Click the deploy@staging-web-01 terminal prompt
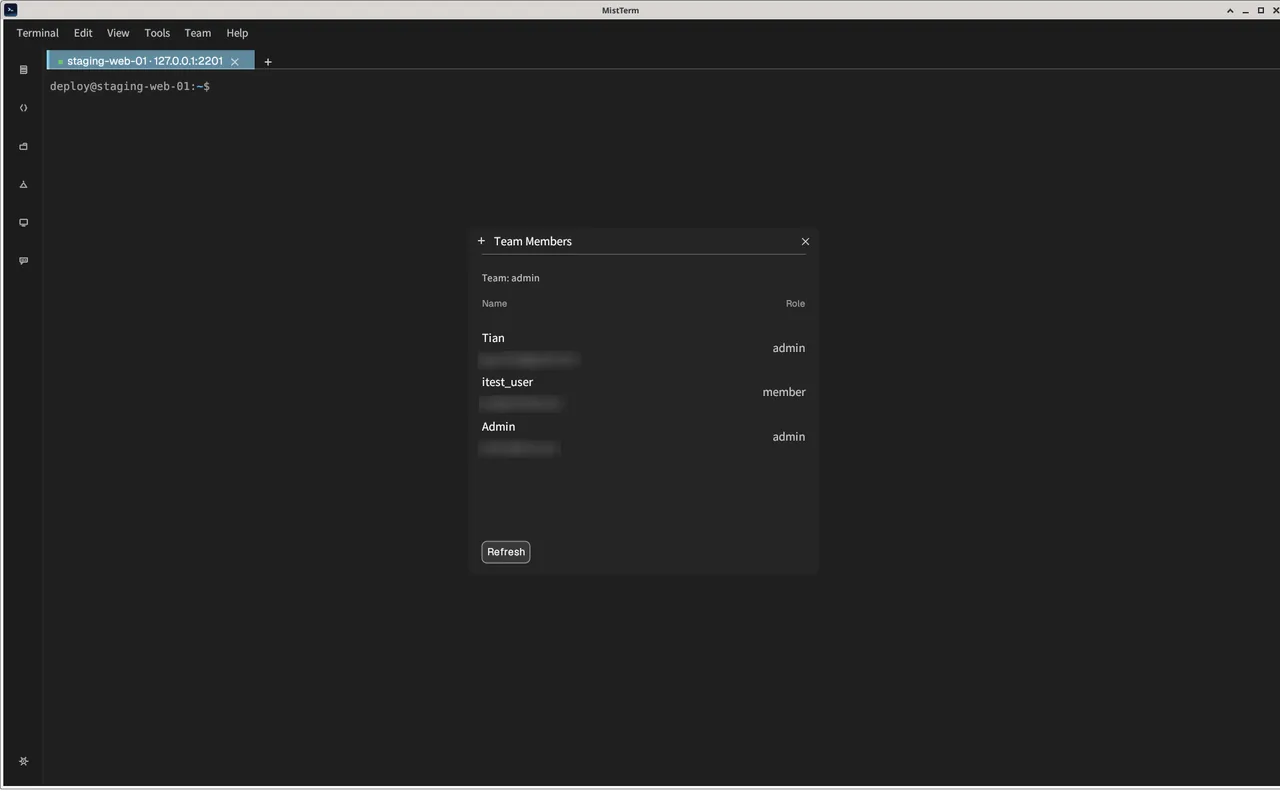This screenshot has height=800, width=1280. coord(130,86)
